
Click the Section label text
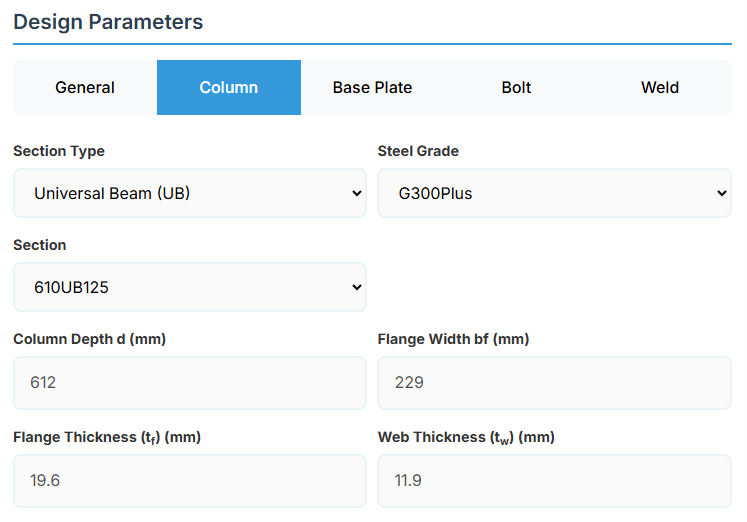tap(40, 245)
